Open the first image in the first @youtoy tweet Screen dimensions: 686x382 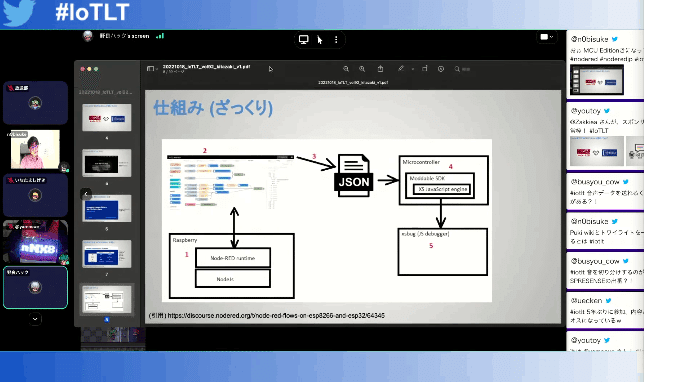pyautogui.click(x=597, y=151)
